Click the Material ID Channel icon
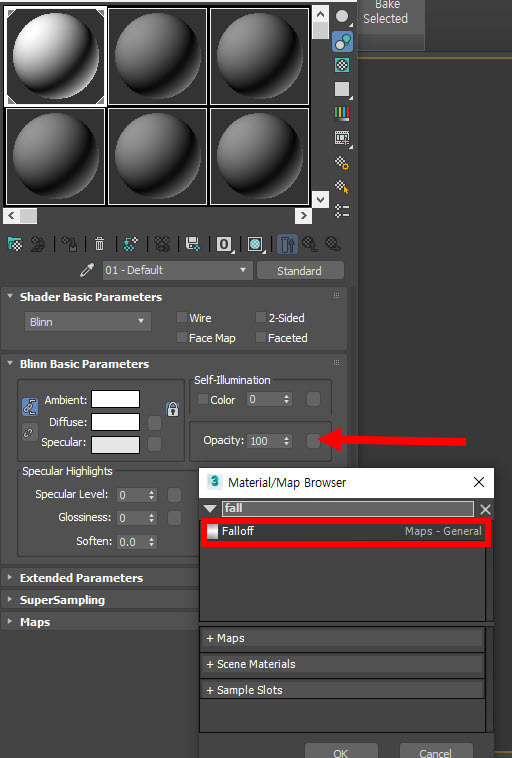 coord(224,244)
